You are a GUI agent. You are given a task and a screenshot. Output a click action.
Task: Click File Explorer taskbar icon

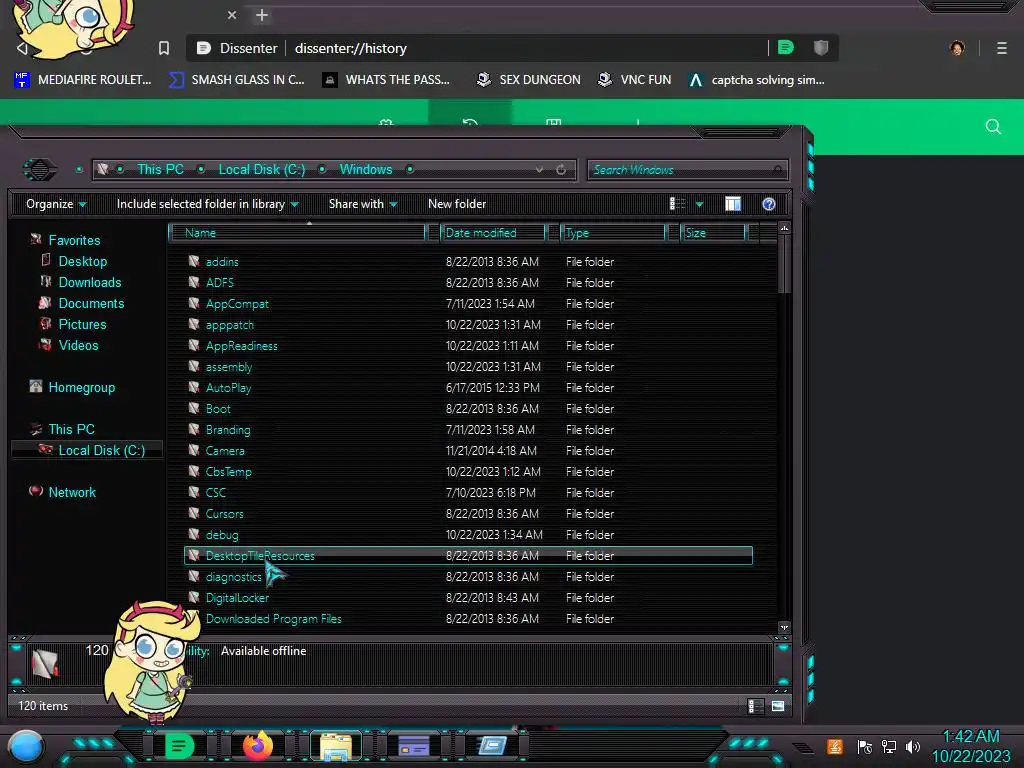click(x=336, y=746)
